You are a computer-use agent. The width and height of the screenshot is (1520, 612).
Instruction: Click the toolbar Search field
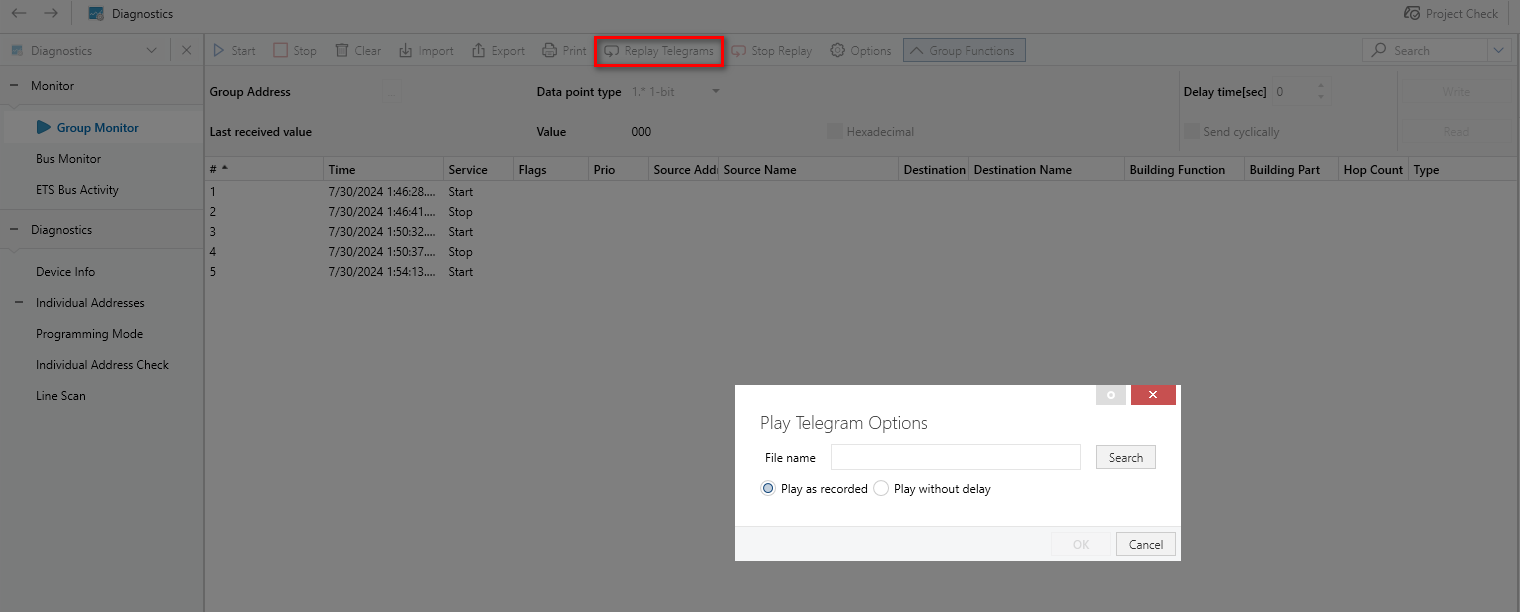pyautogui.click(x=1425, y=50)
